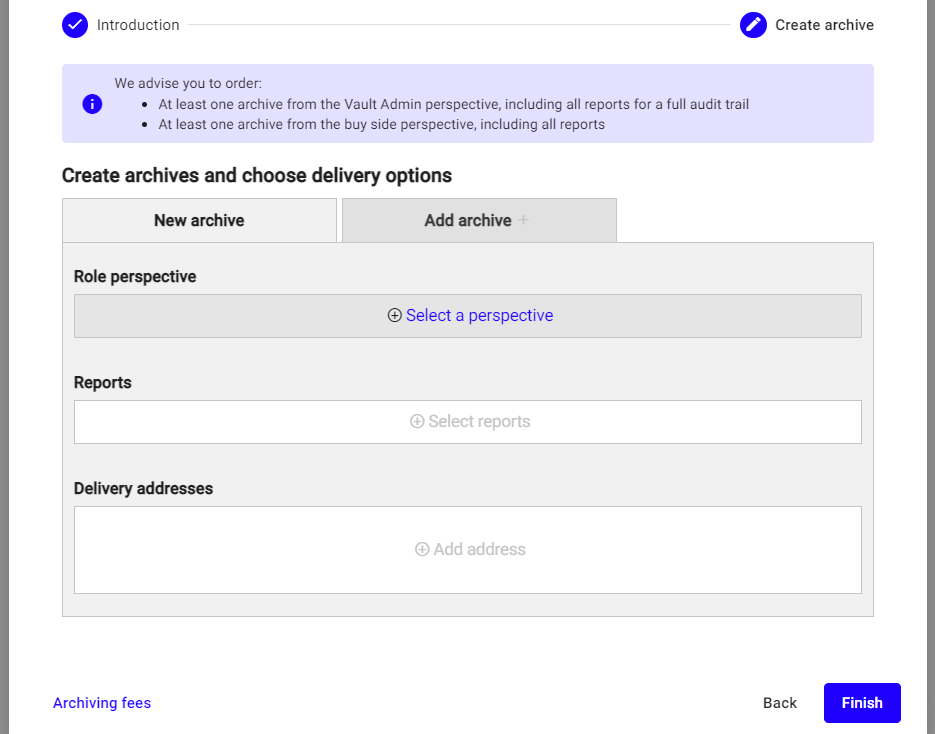Click the progress line between the wizard steps
This screenshot has height=734, width=935.
pos(460,25)
